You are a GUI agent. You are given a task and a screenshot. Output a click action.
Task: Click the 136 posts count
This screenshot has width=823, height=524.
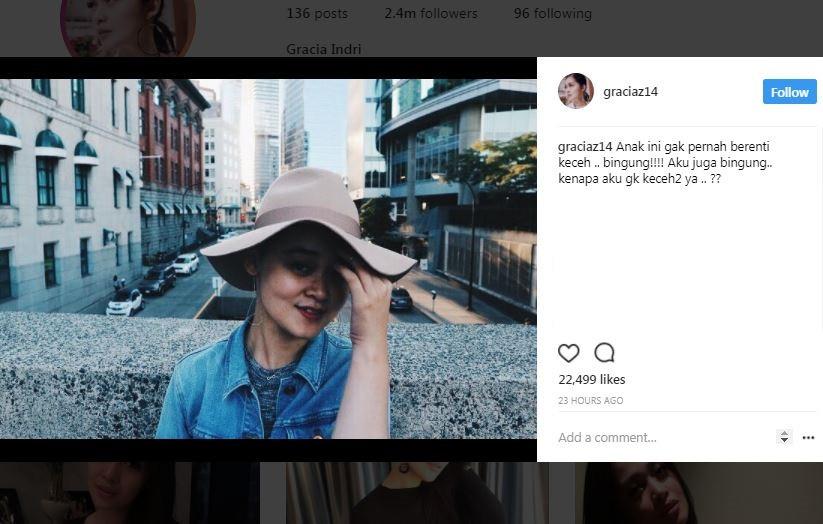coord(316,14)
